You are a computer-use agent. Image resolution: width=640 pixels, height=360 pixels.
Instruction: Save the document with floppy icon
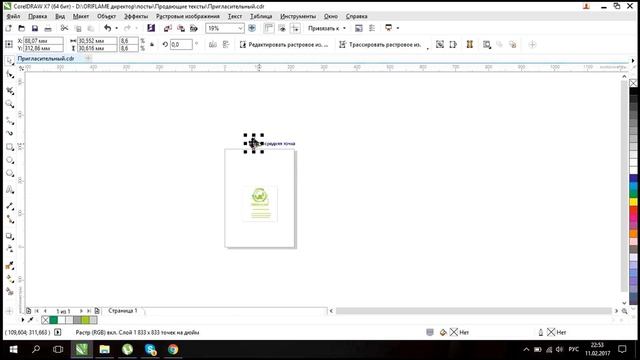pyautogui.click(x=35, y=28)
